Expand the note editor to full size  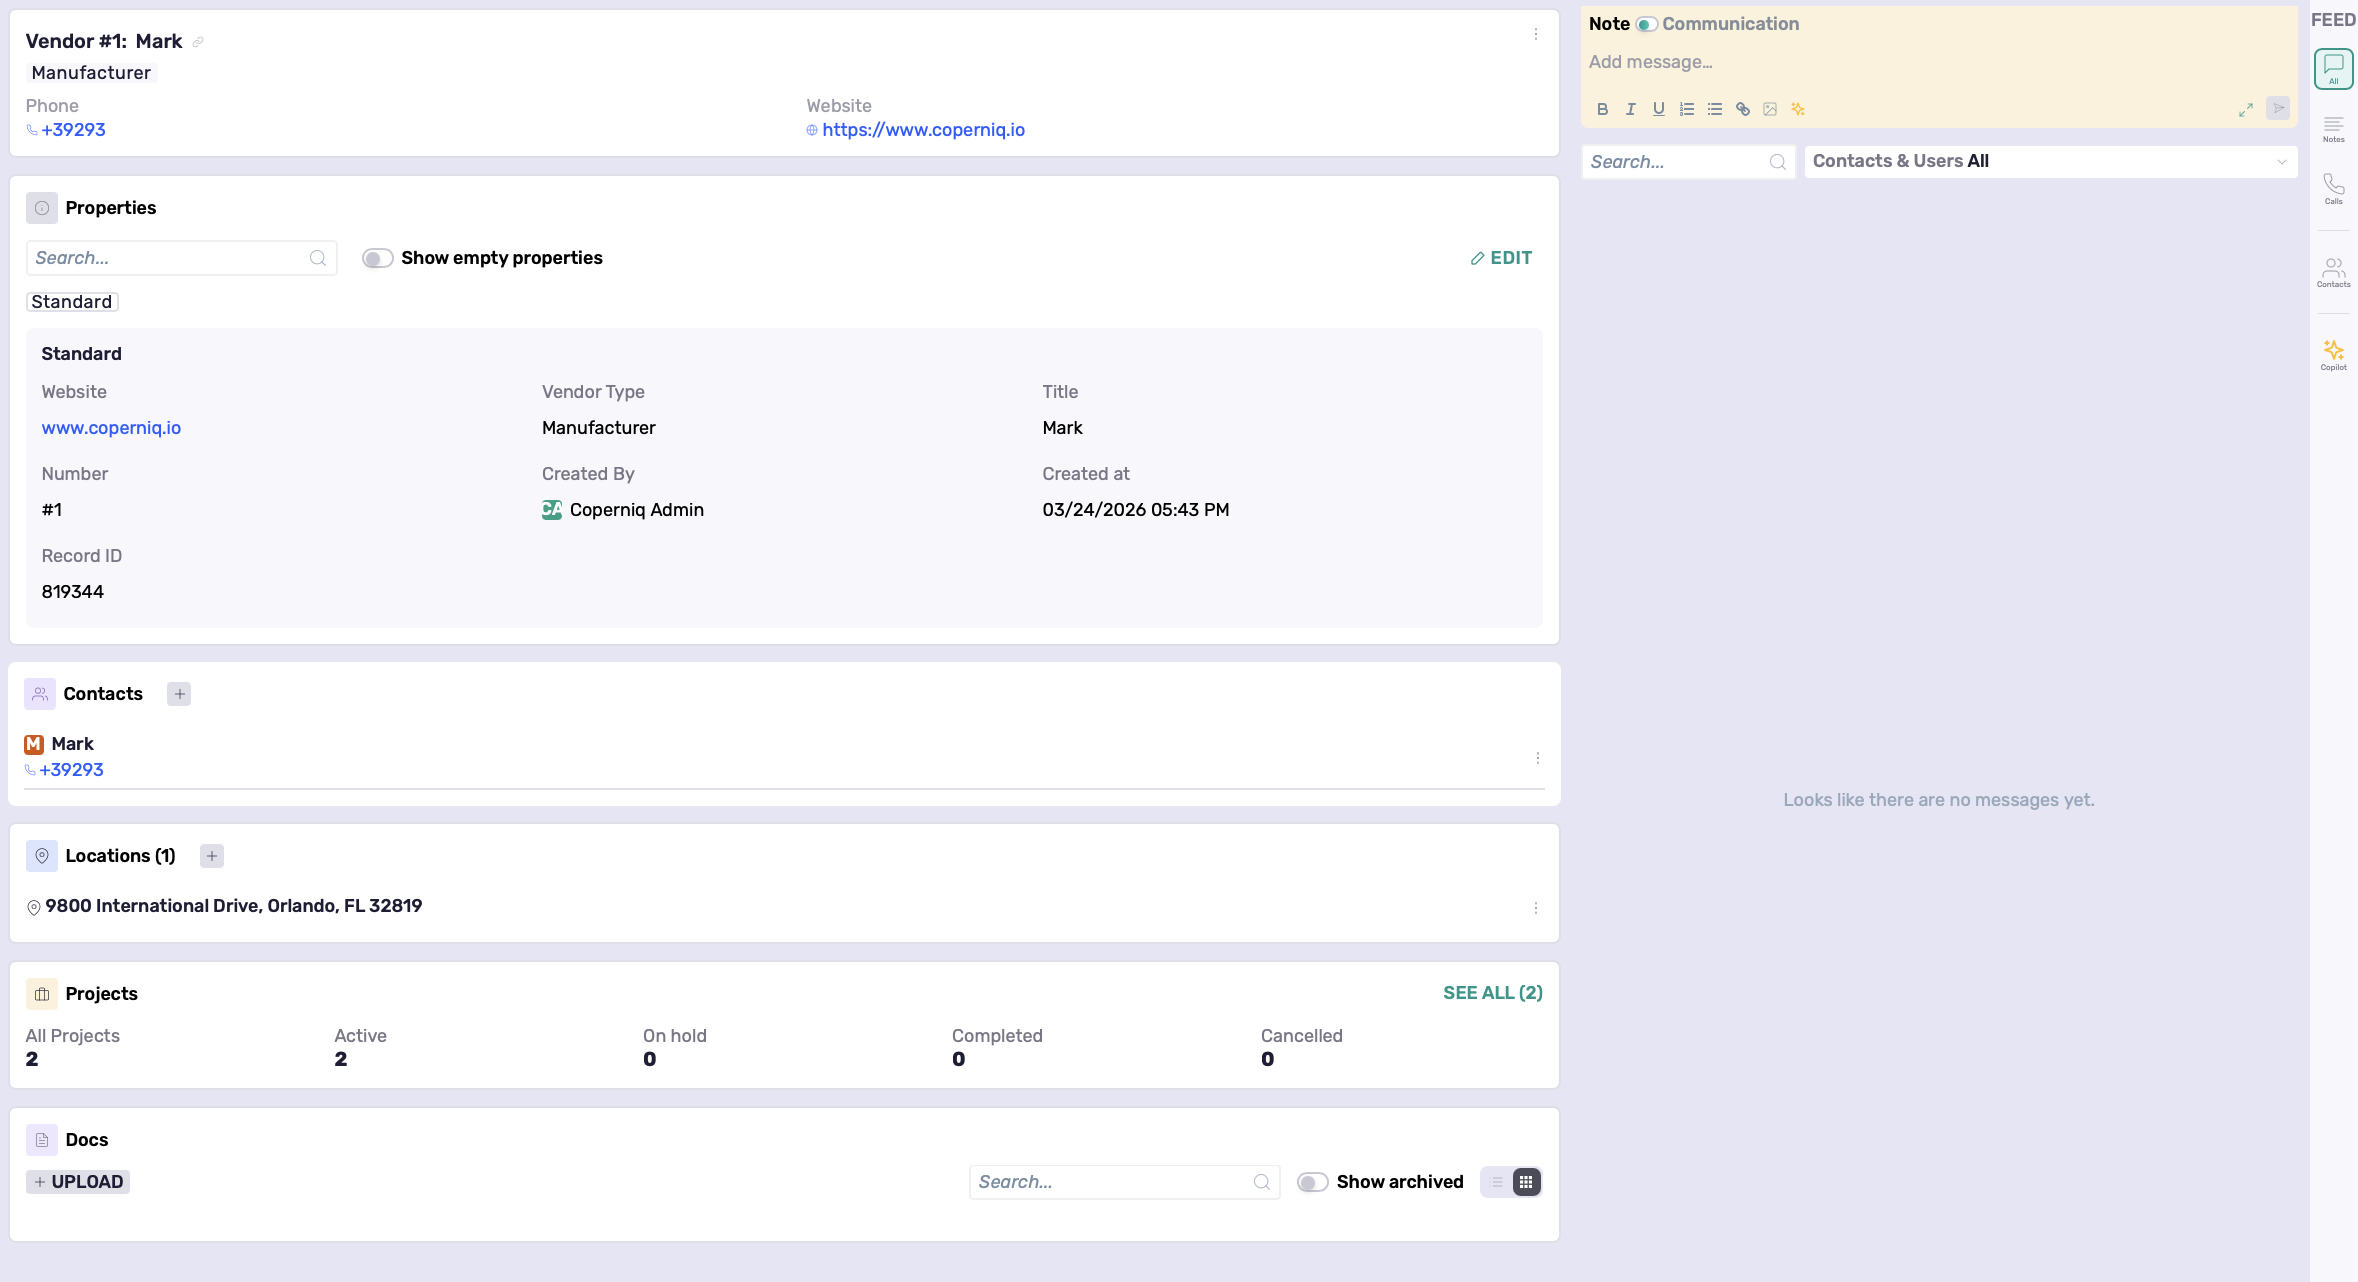pos(2245,110)
